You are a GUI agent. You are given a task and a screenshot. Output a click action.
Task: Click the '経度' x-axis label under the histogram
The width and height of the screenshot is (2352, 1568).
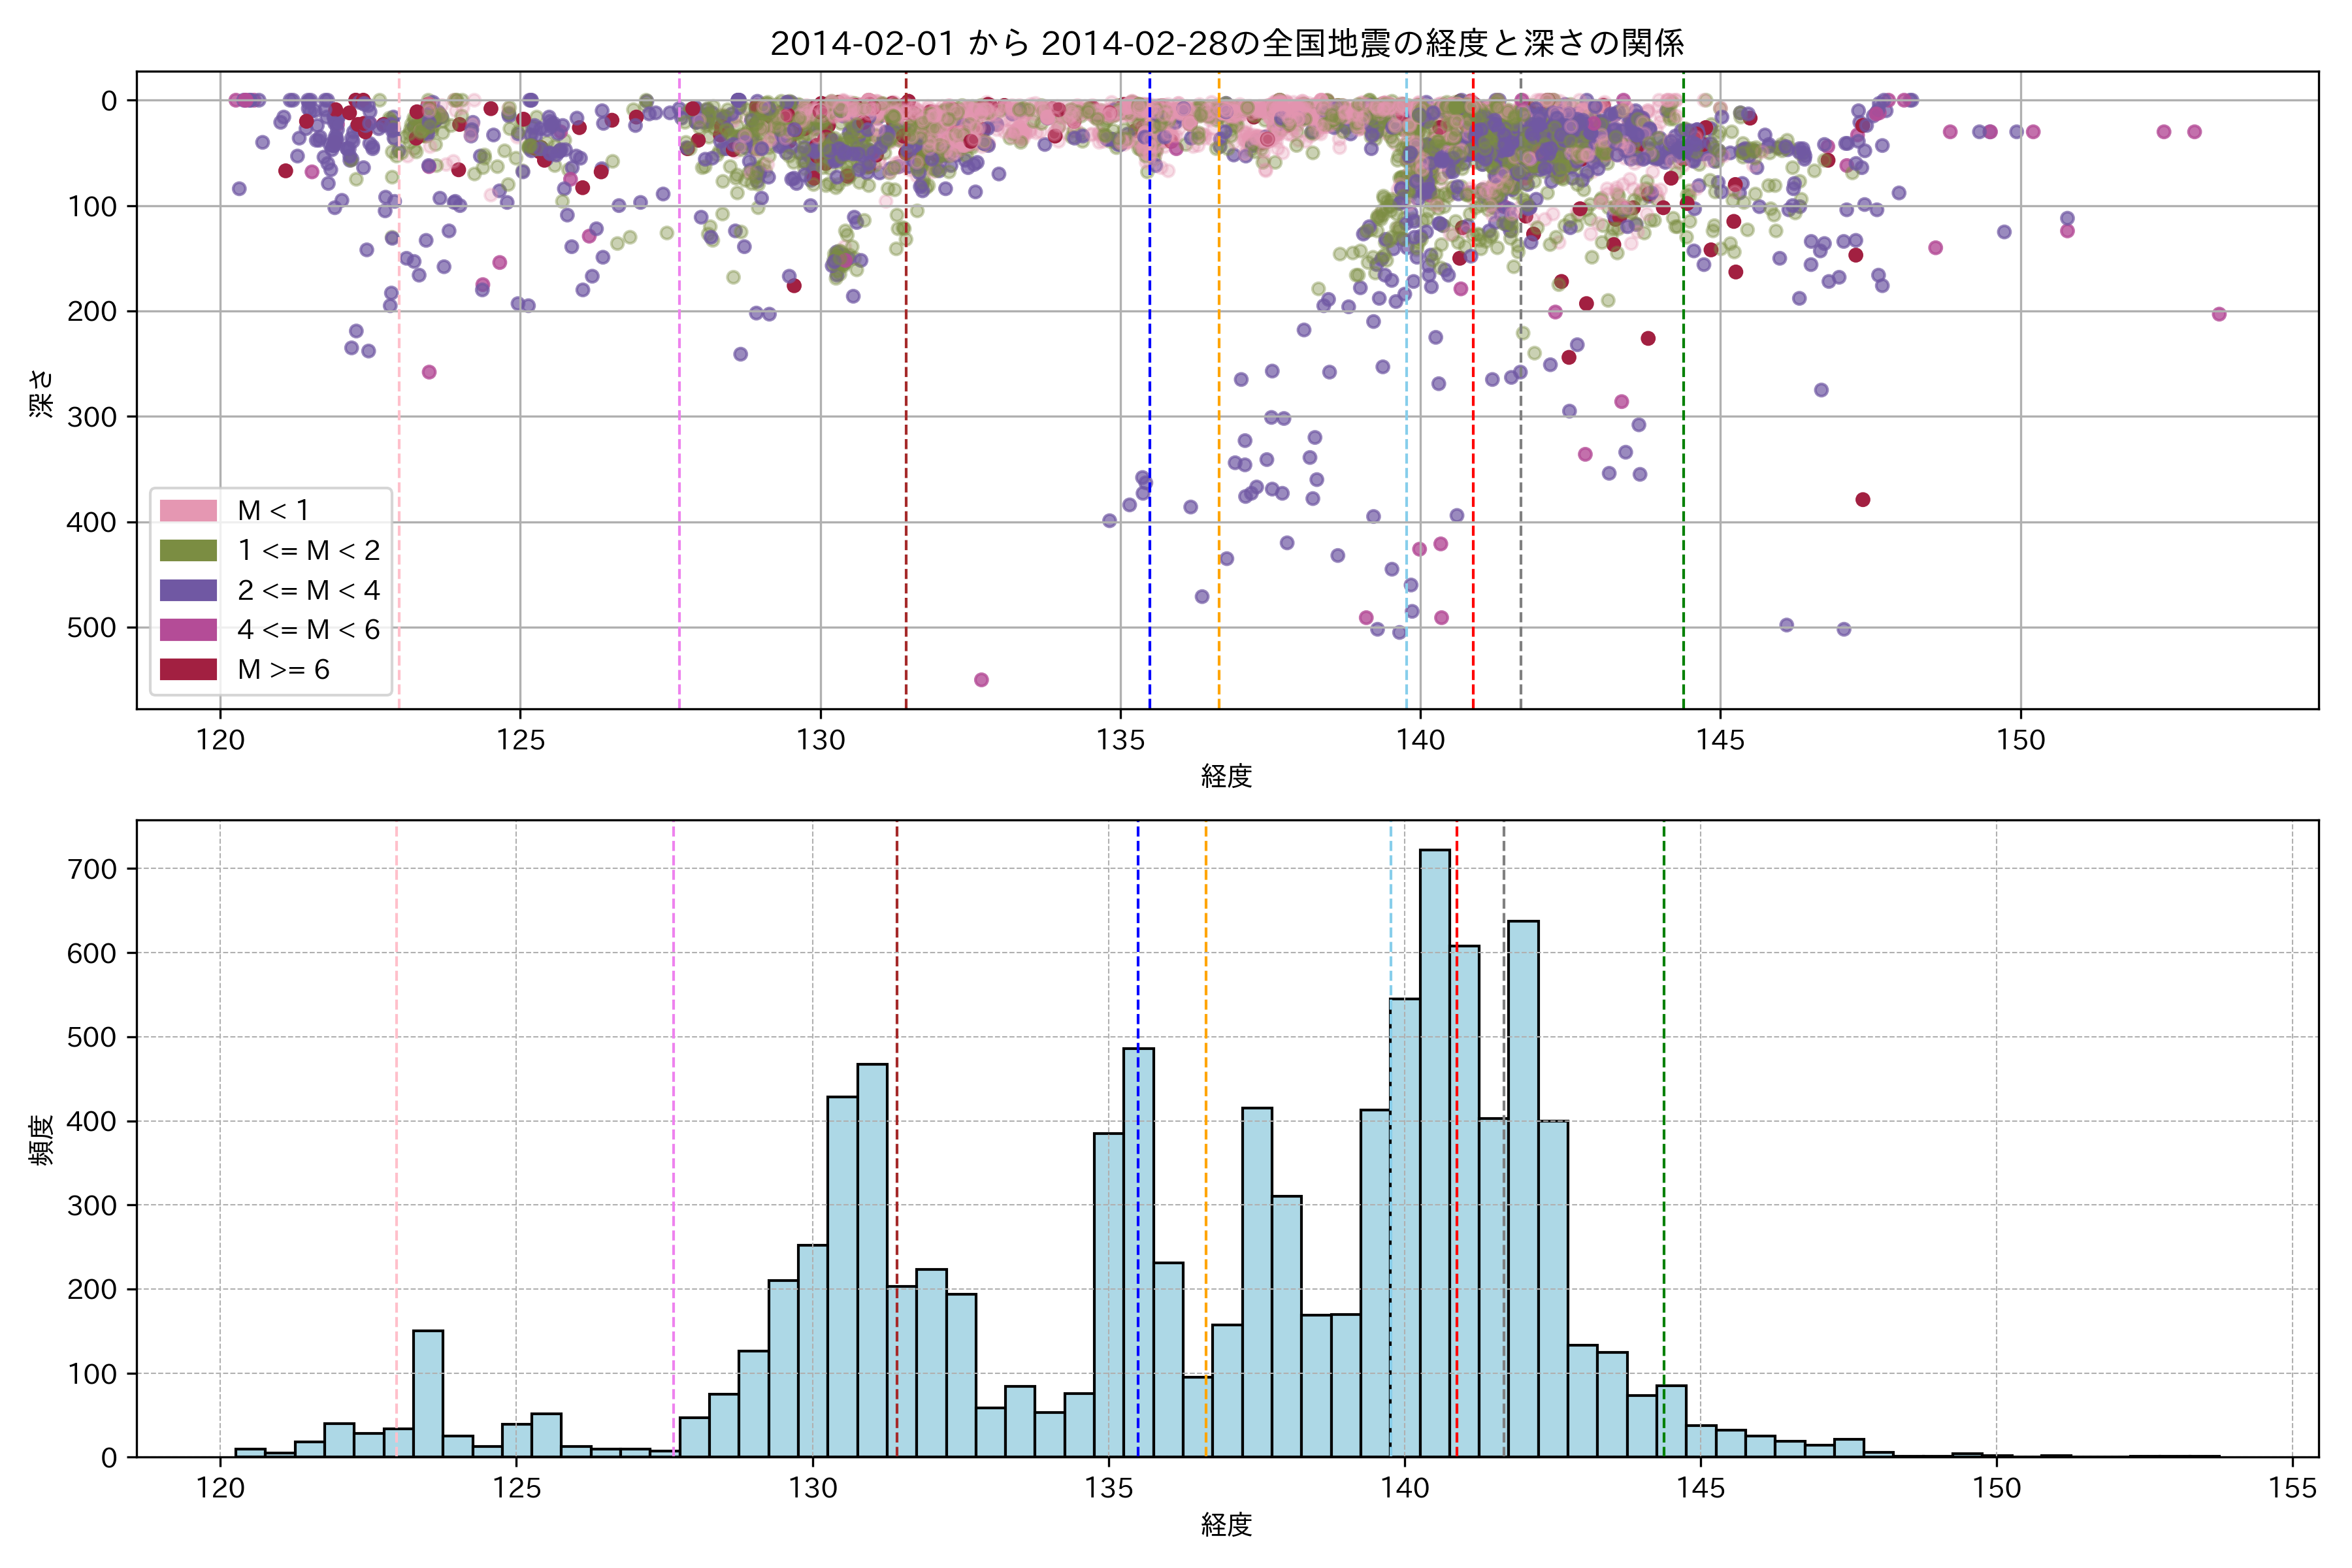(x=1226, y=1525)
